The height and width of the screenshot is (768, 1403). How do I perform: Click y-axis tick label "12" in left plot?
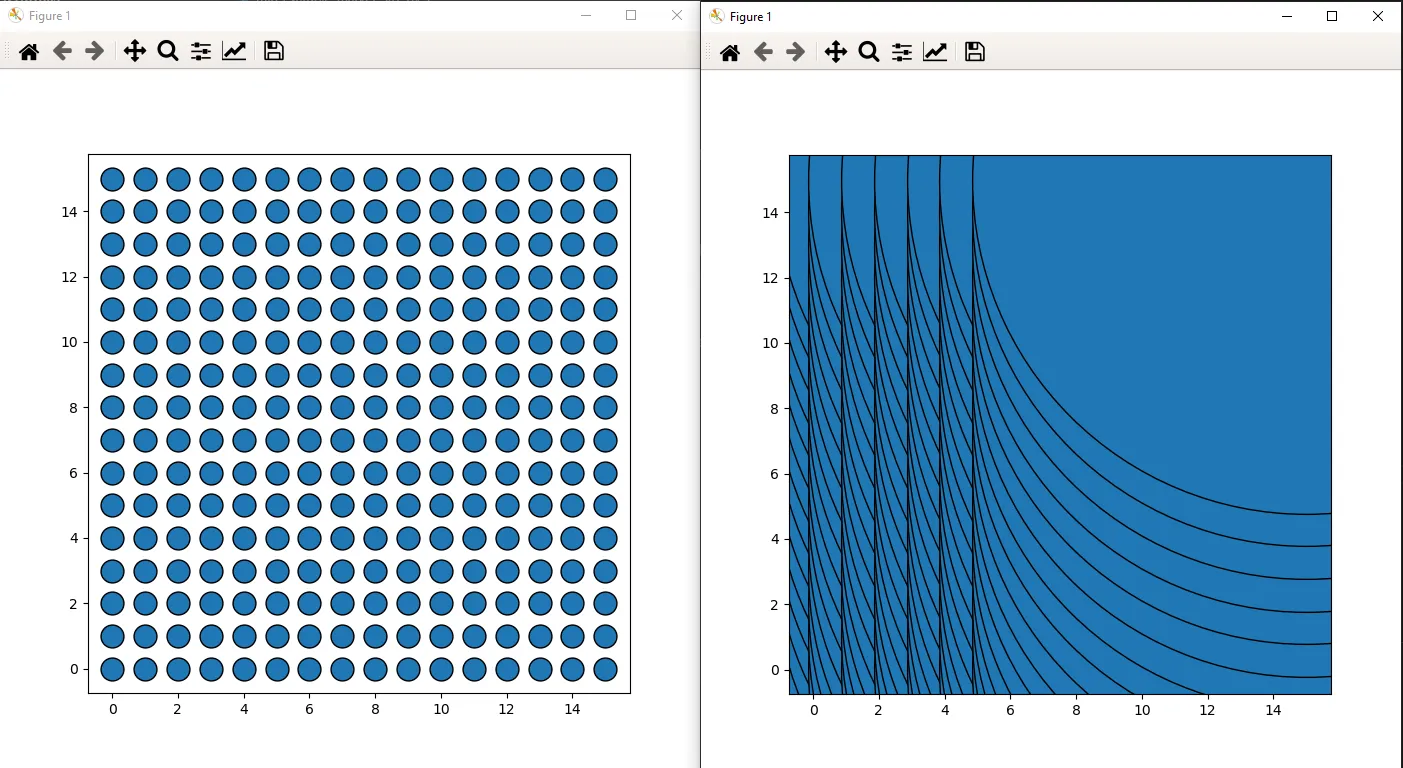[x=69, y=277]
